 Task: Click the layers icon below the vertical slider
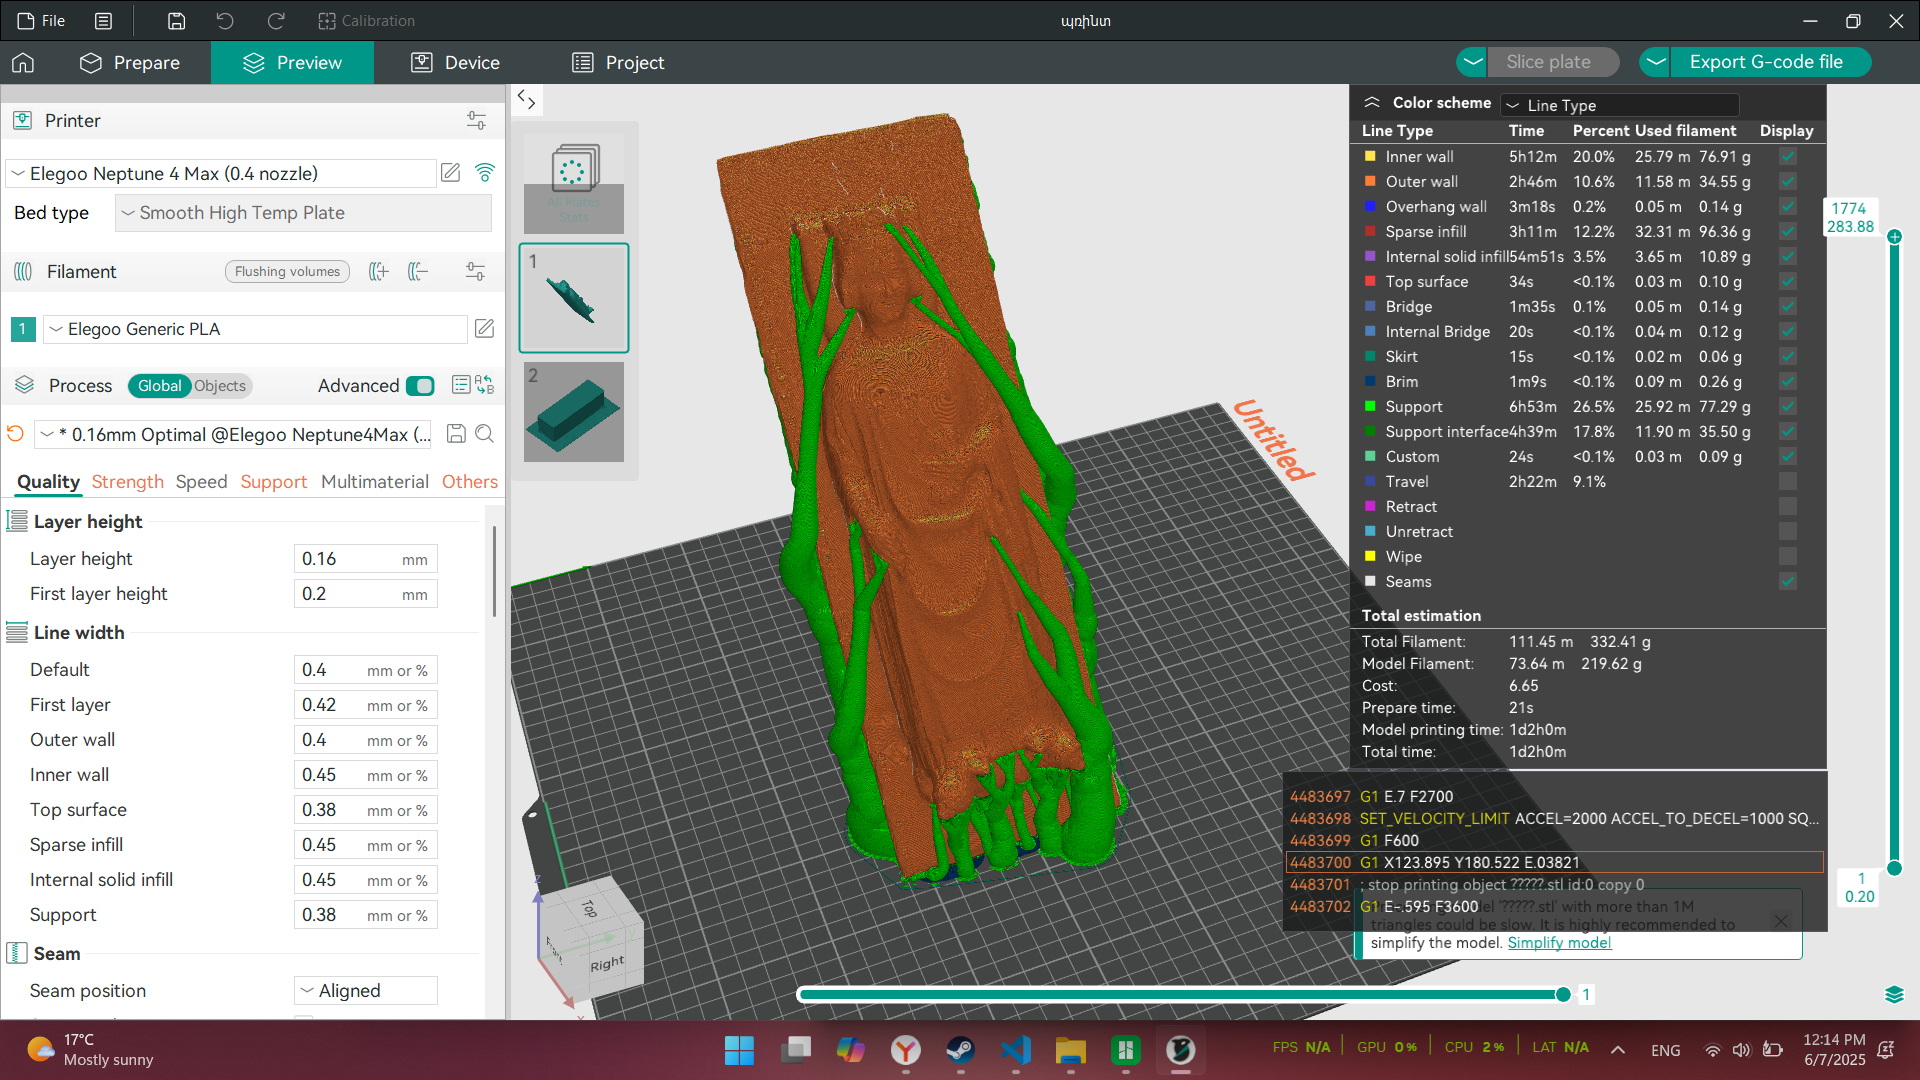coord(1894,994)
